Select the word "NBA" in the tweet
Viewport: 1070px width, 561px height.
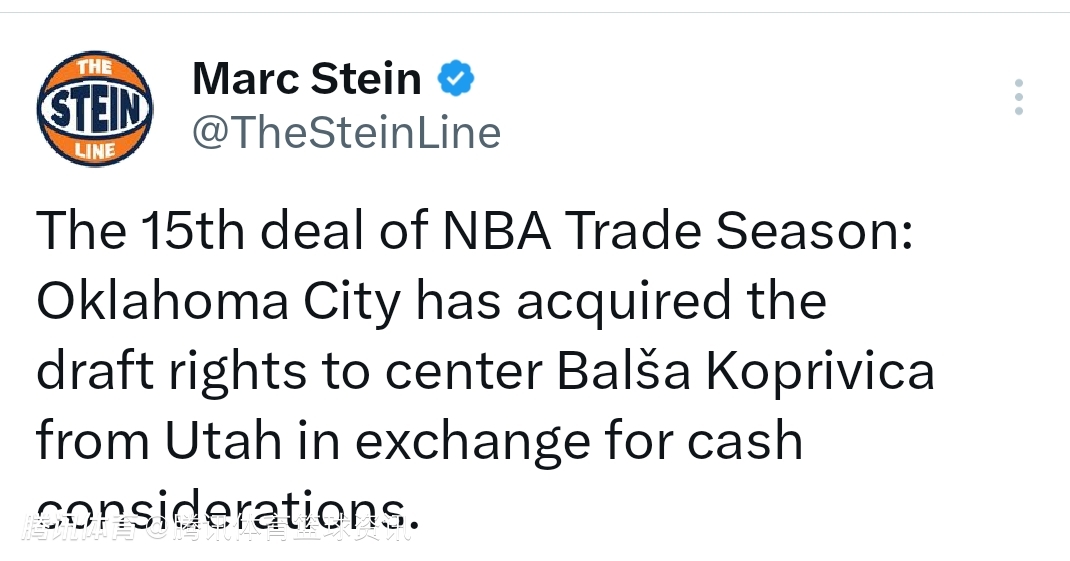(497, 232)
